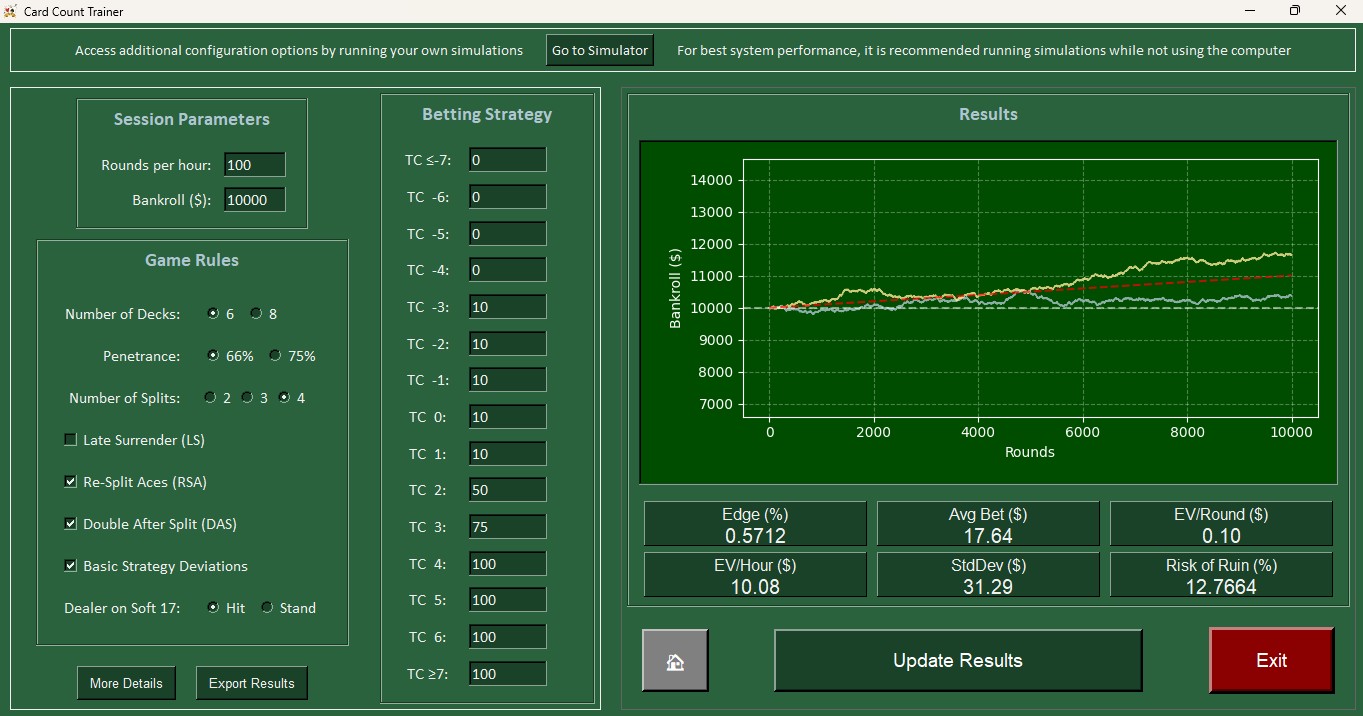Click the More Details button
Viewport: 1363px width, 716px height.
pos(126,683)
